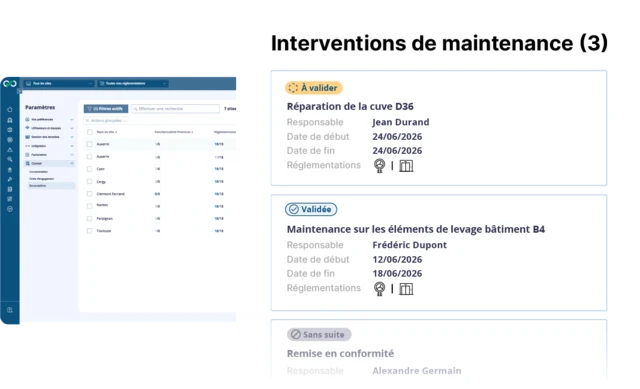The width and height of the screenshot is (640, 389).
Task: Check the box for the Caen row
Action: (x=89, y=169)
